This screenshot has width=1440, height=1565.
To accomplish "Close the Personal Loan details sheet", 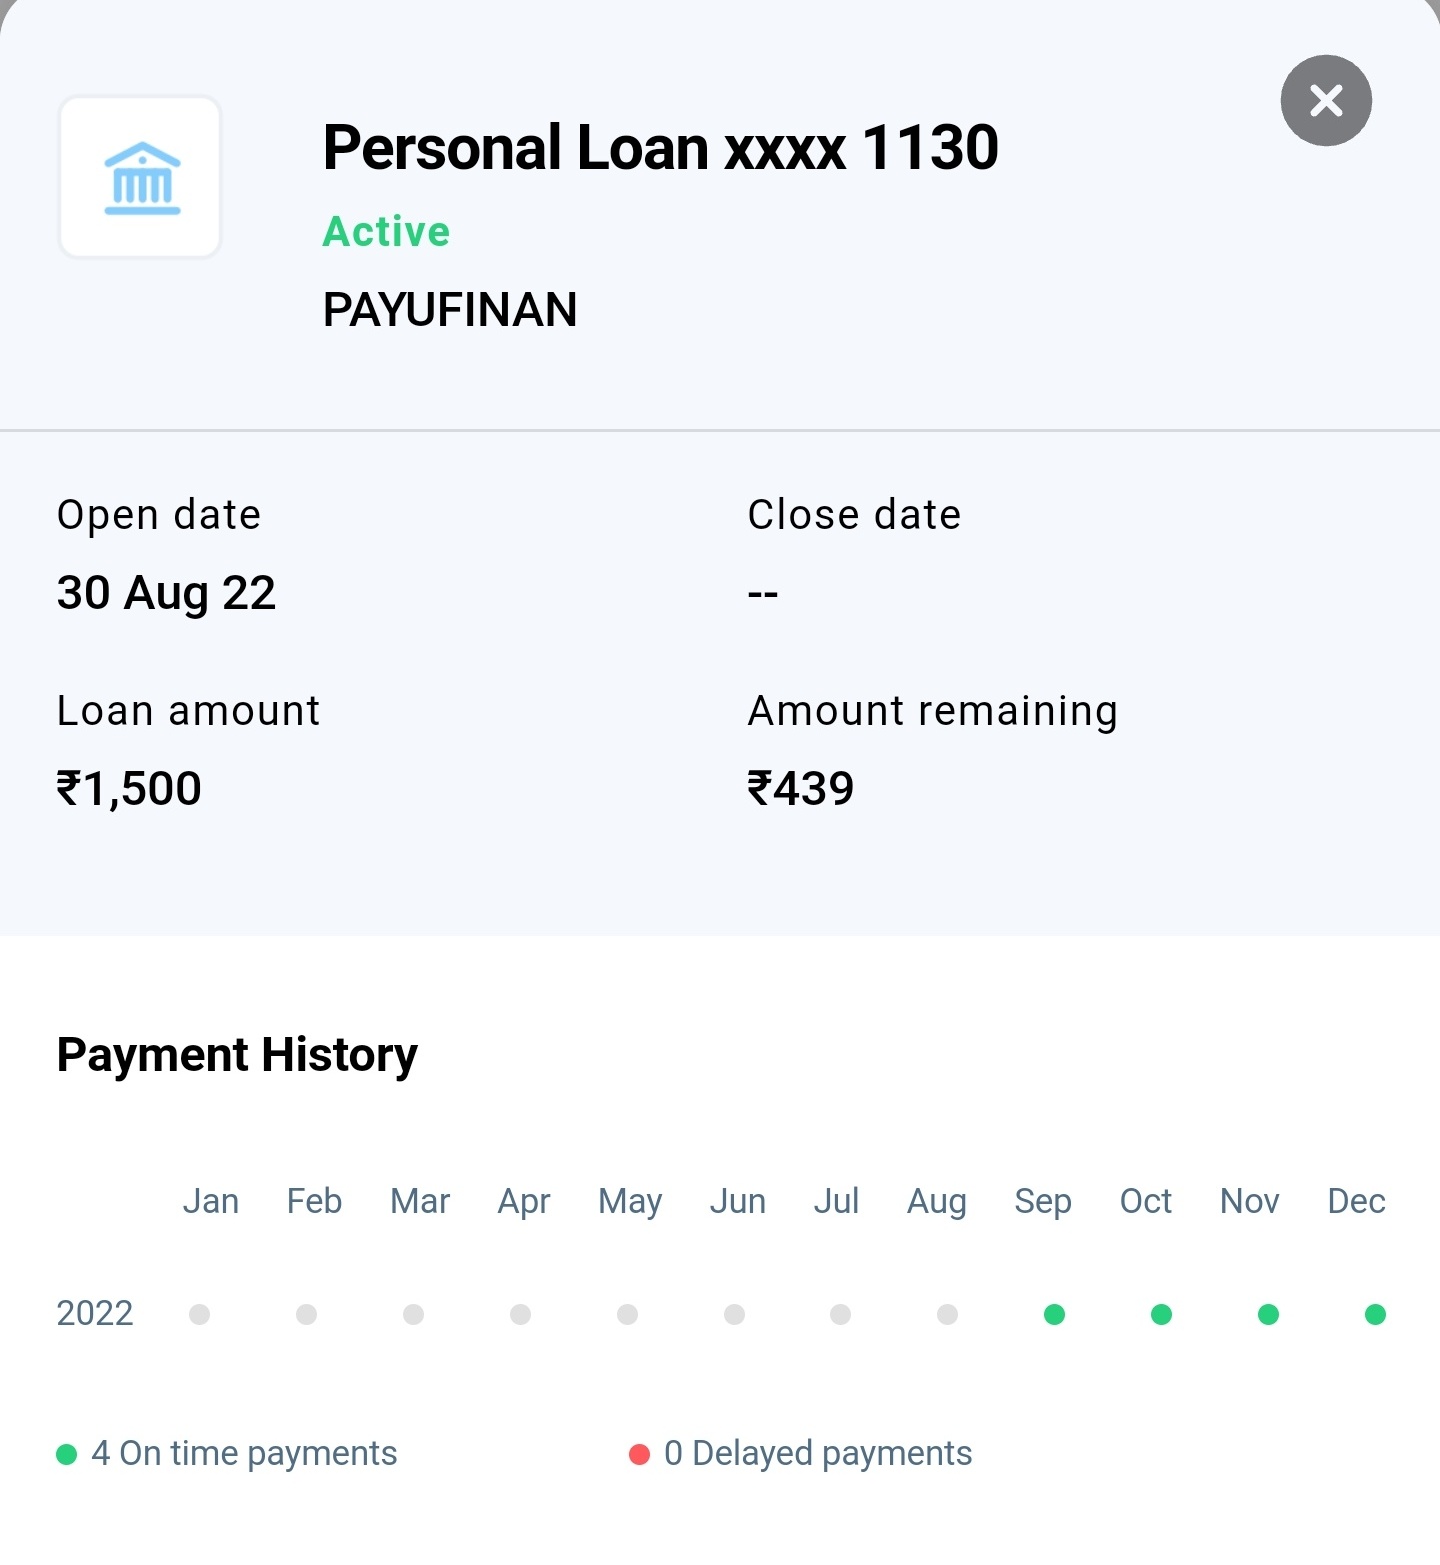I will (1326, 100).
